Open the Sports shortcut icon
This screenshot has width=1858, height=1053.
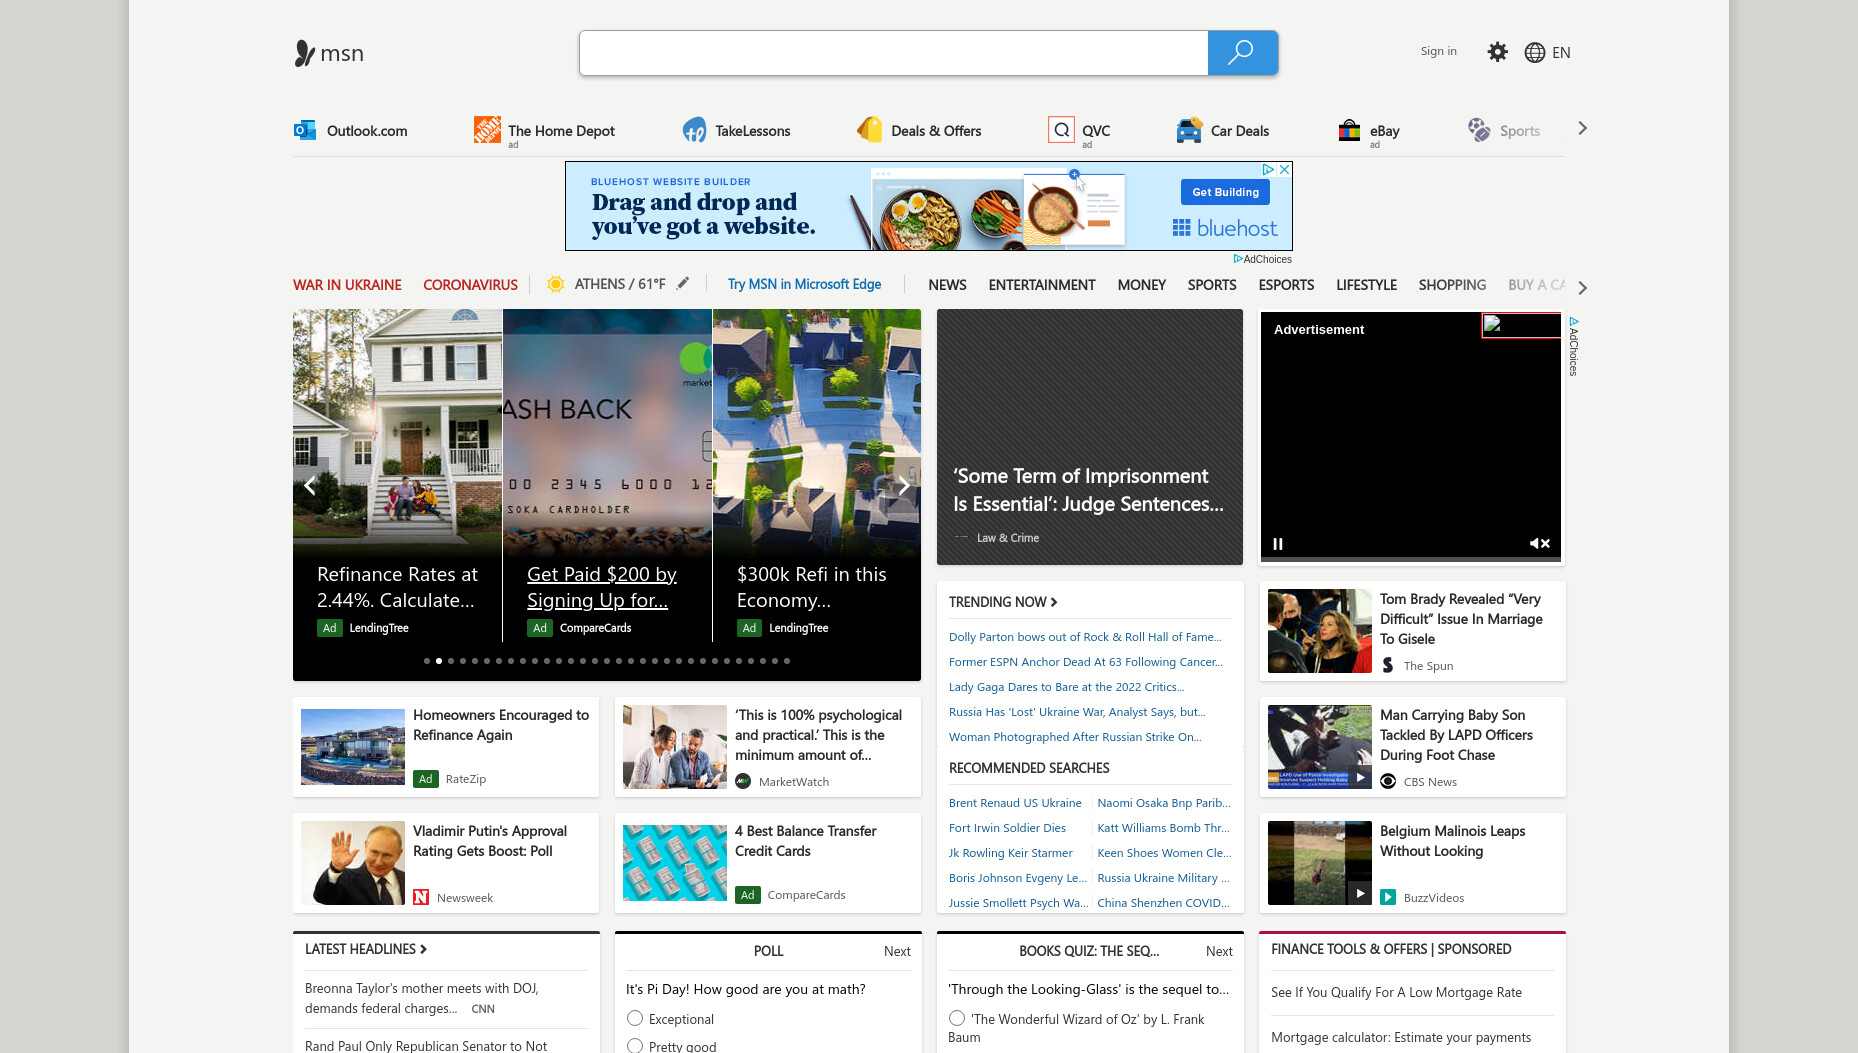(x=1479, y=130)
